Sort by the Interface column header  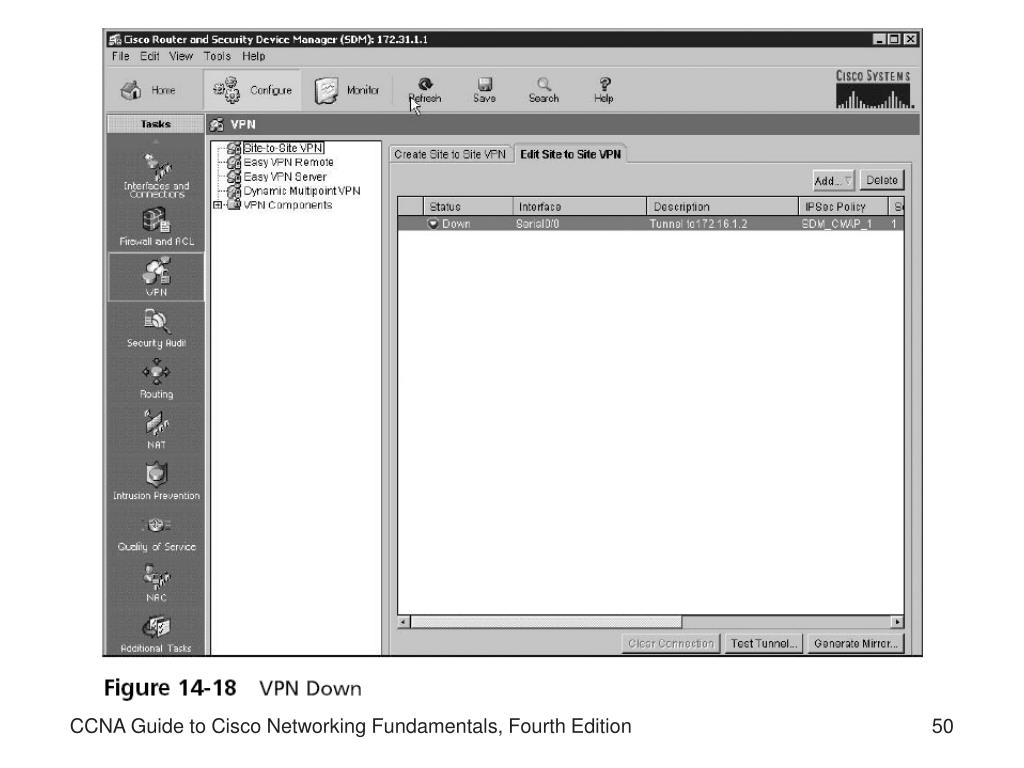[x=579, y=206]
